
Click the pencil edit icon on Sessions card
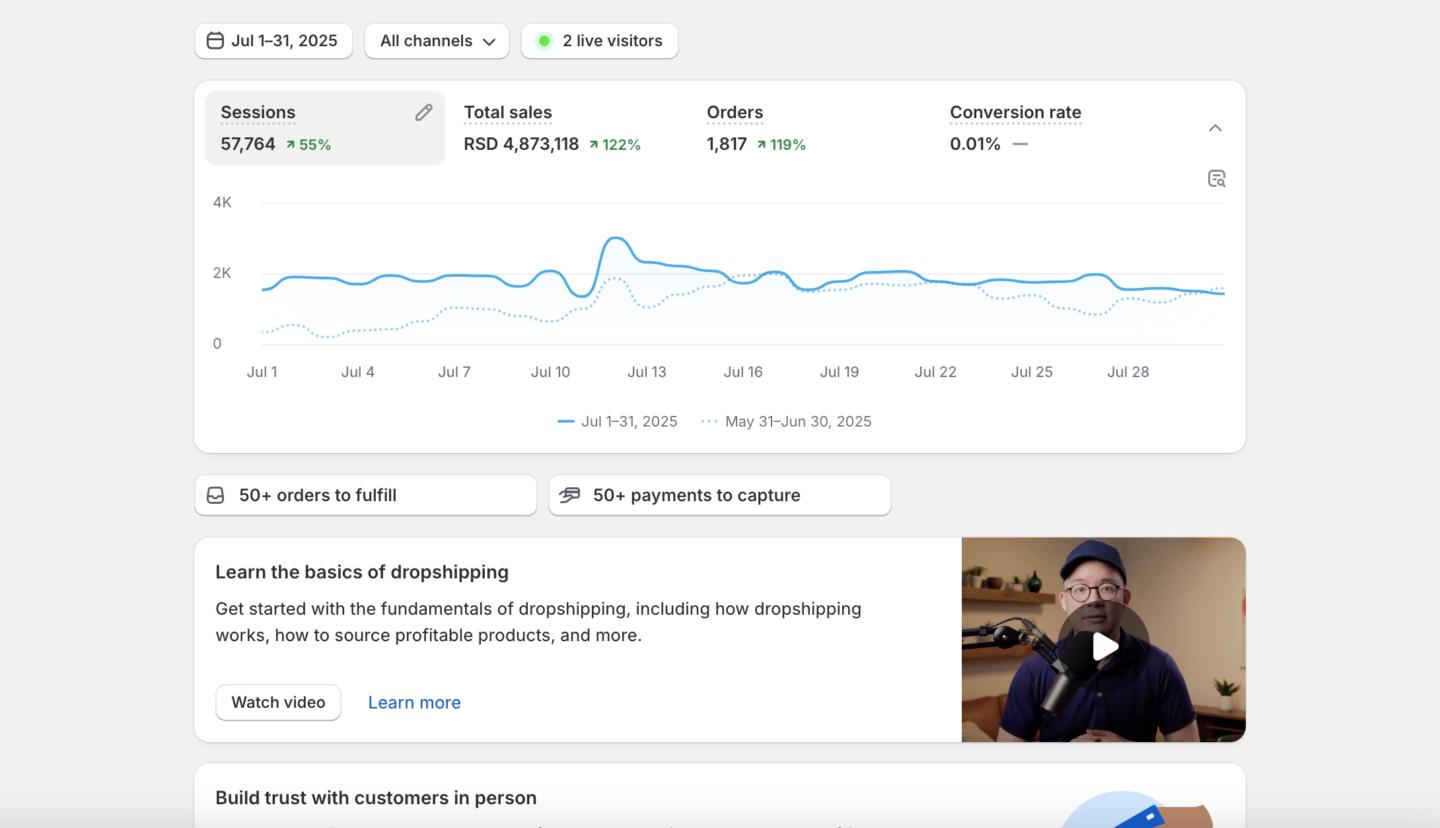[424, 113]
